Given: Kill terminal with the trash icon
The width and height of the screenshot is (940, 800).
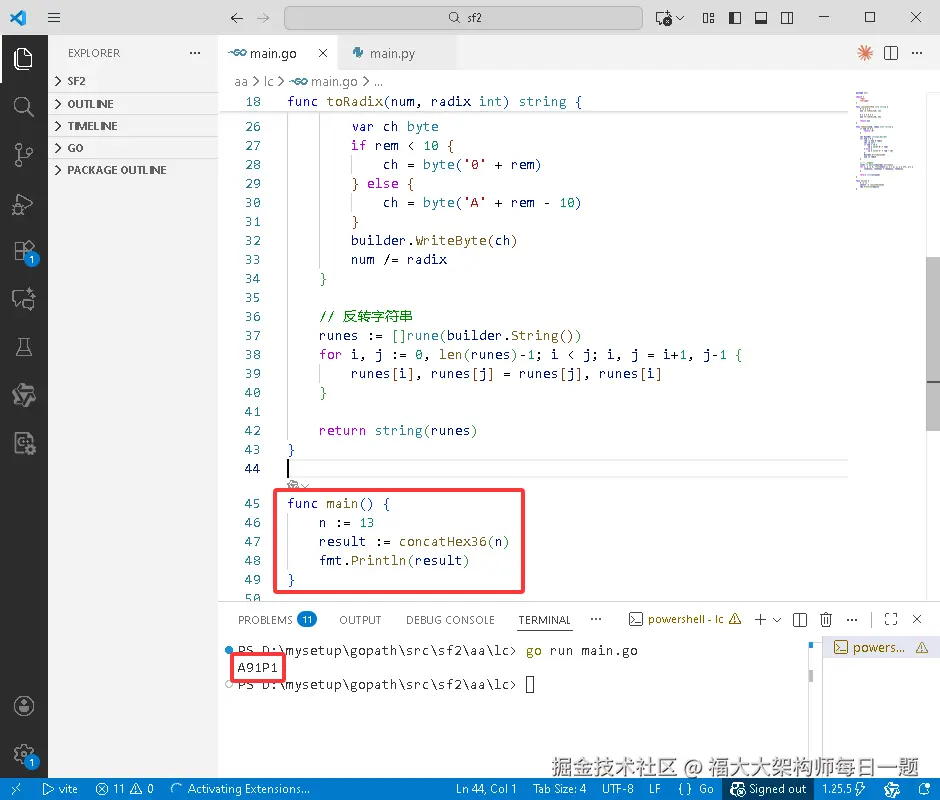Looking at the screenshot, I should pyautogui.click(x=825, y=619).
